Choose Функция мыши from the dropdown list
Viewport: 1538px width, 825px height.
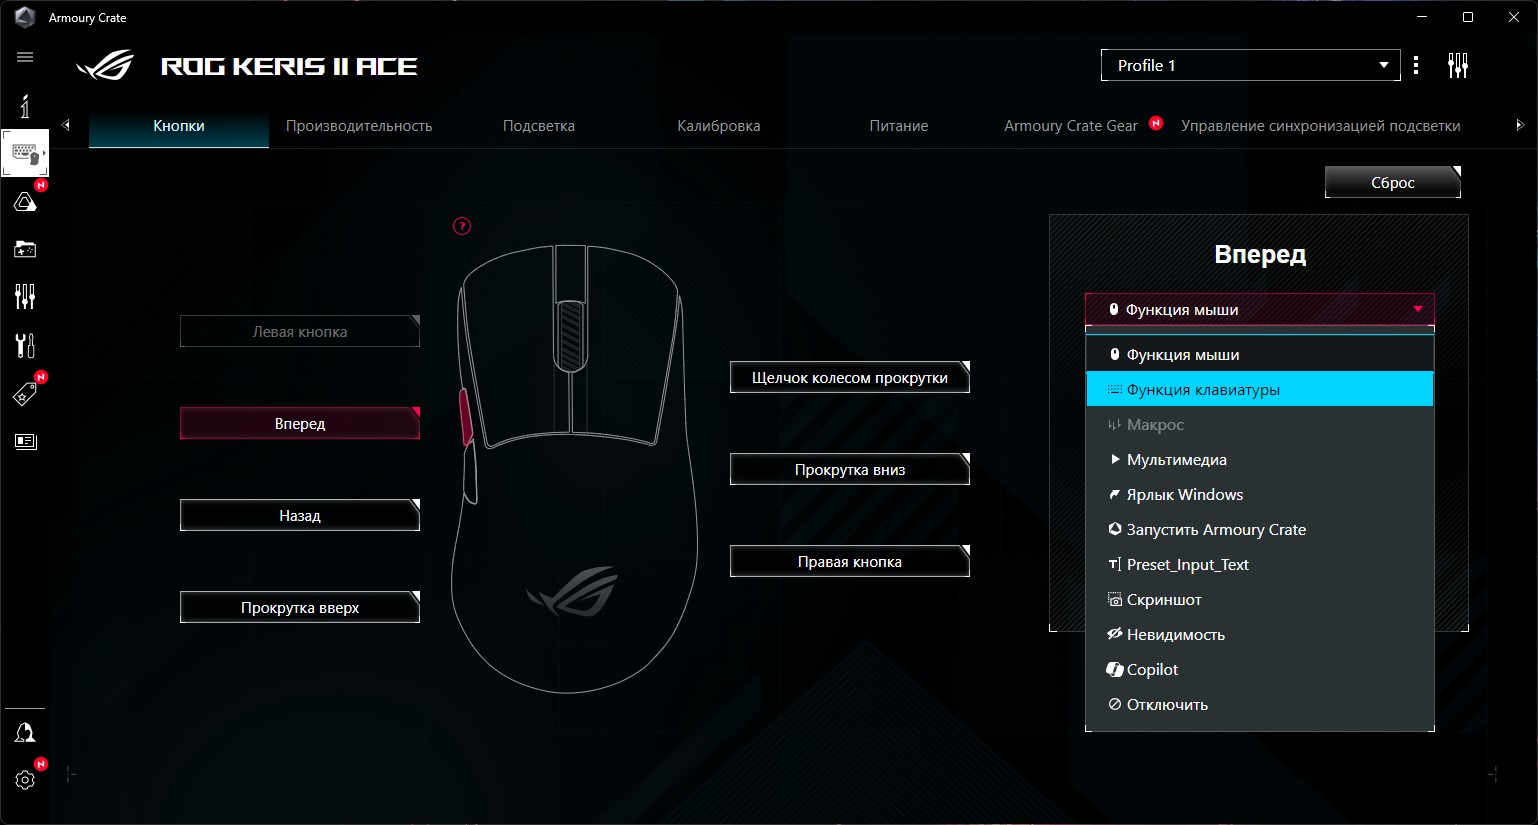(1260, 355)
